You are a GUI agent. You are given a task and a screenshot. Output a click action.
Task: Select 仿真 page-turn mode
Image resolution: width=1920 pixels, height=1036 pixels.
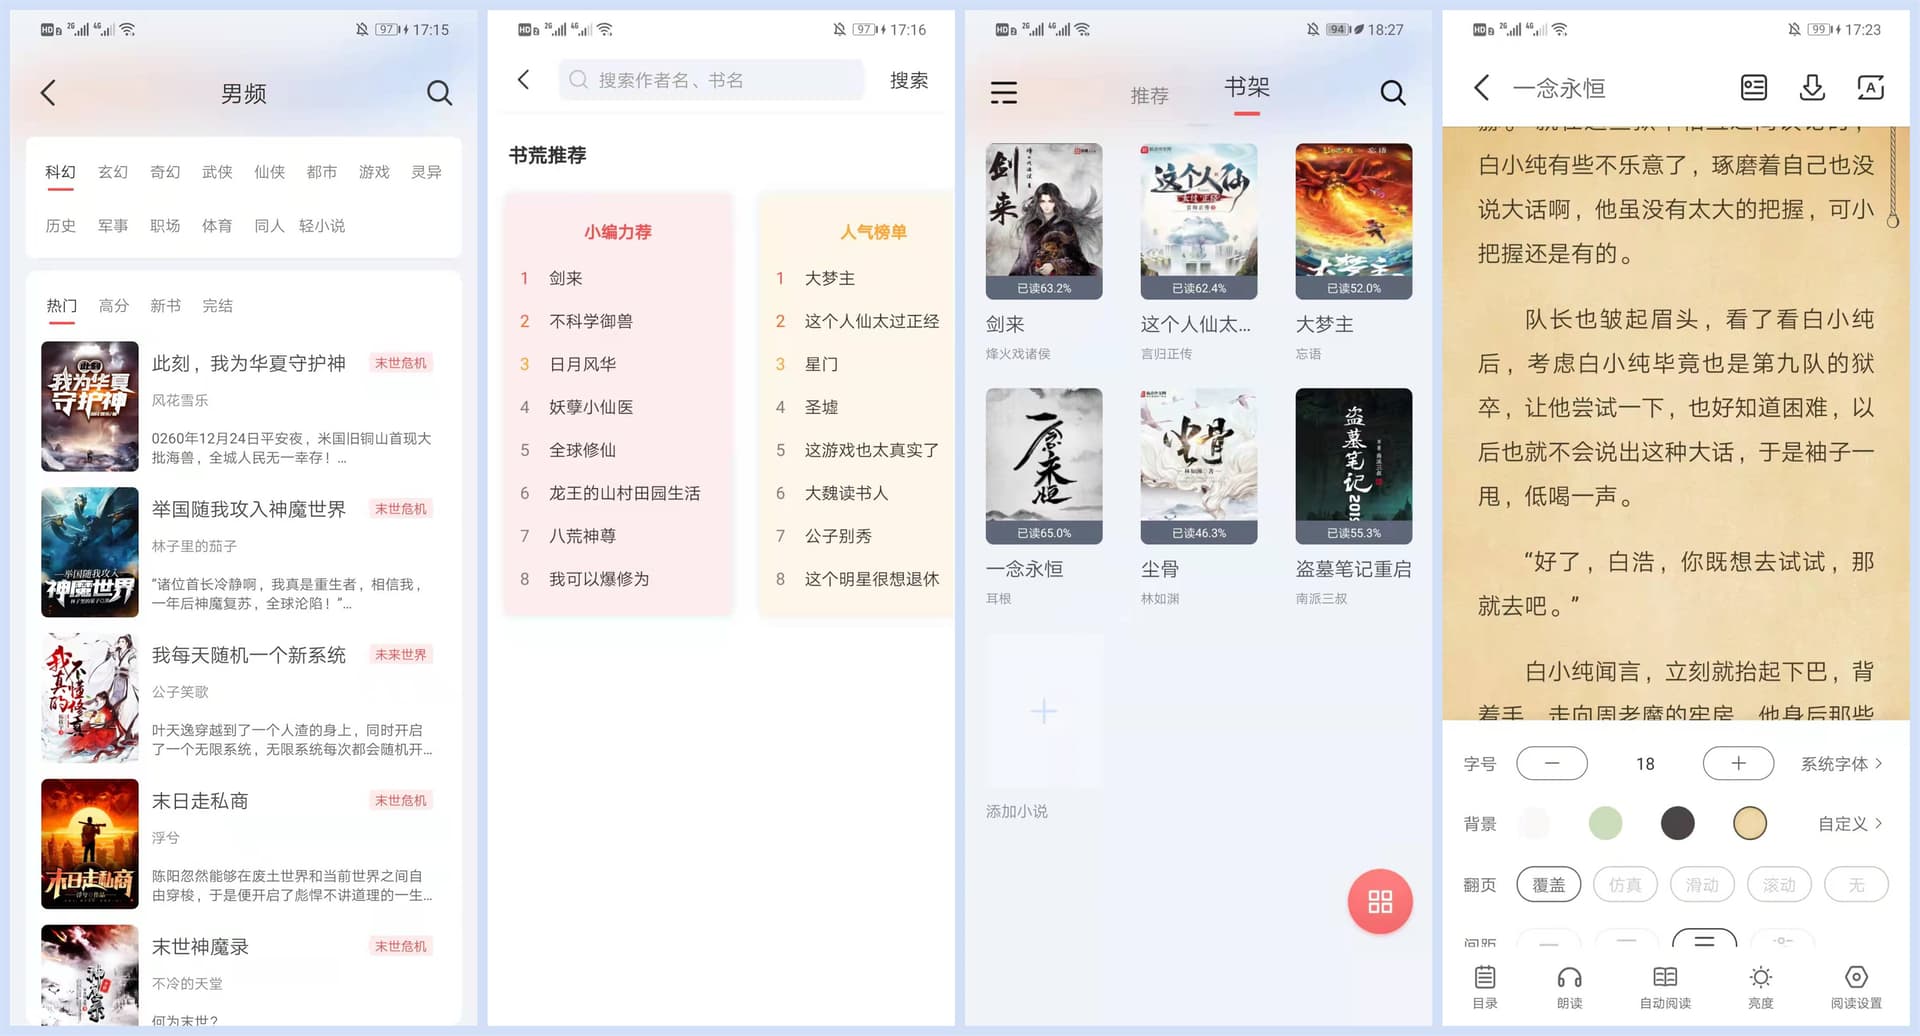[x=1625, y=885]
